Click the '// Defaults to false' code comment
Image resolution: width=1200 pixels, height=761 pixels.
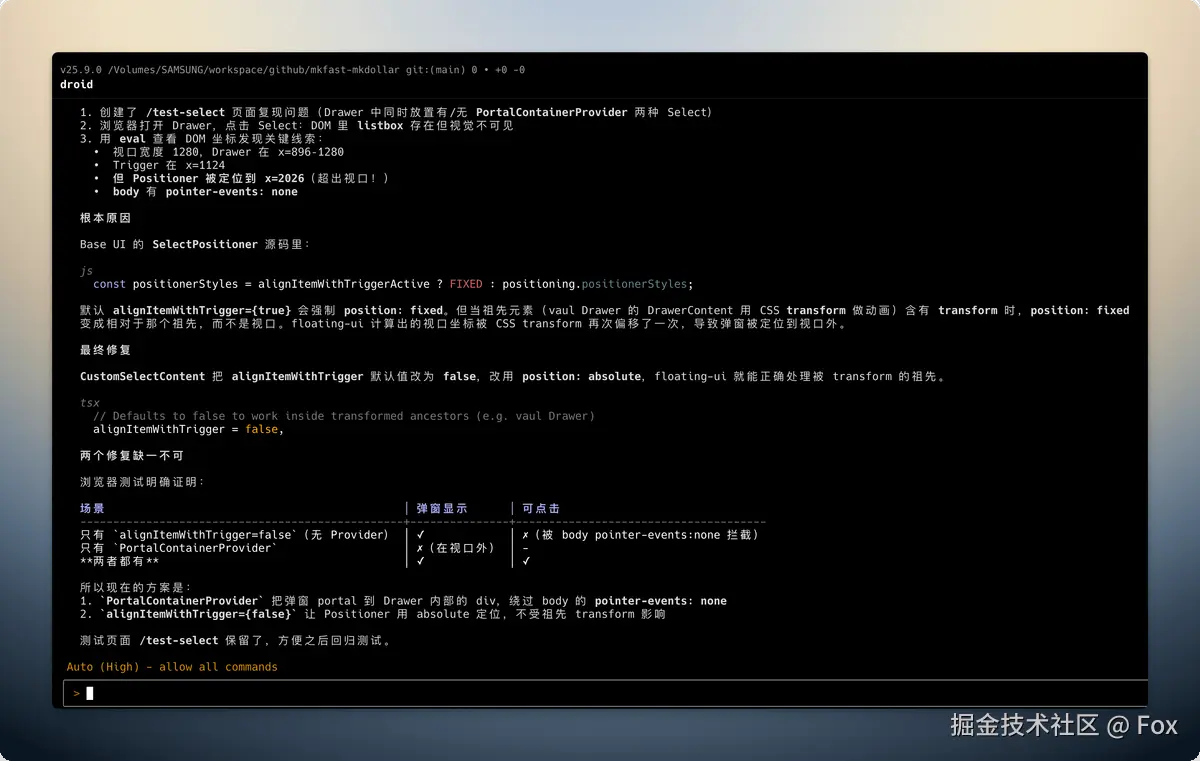[x=344, y=416]
